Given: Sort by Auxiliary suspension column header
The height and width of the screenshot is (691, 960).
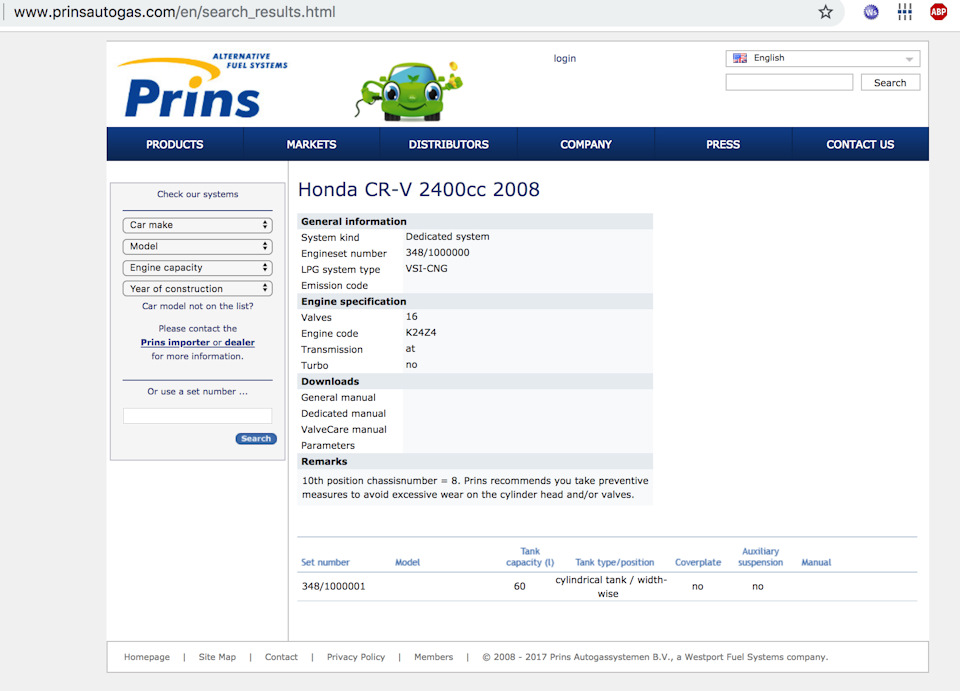Looking at the screenshot, I should tap(760, 557).
